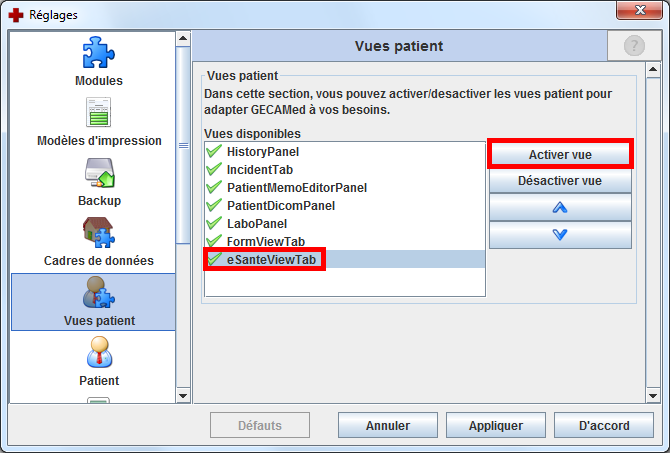Click Appliquer to apply changes

click(x=496, y=425)
